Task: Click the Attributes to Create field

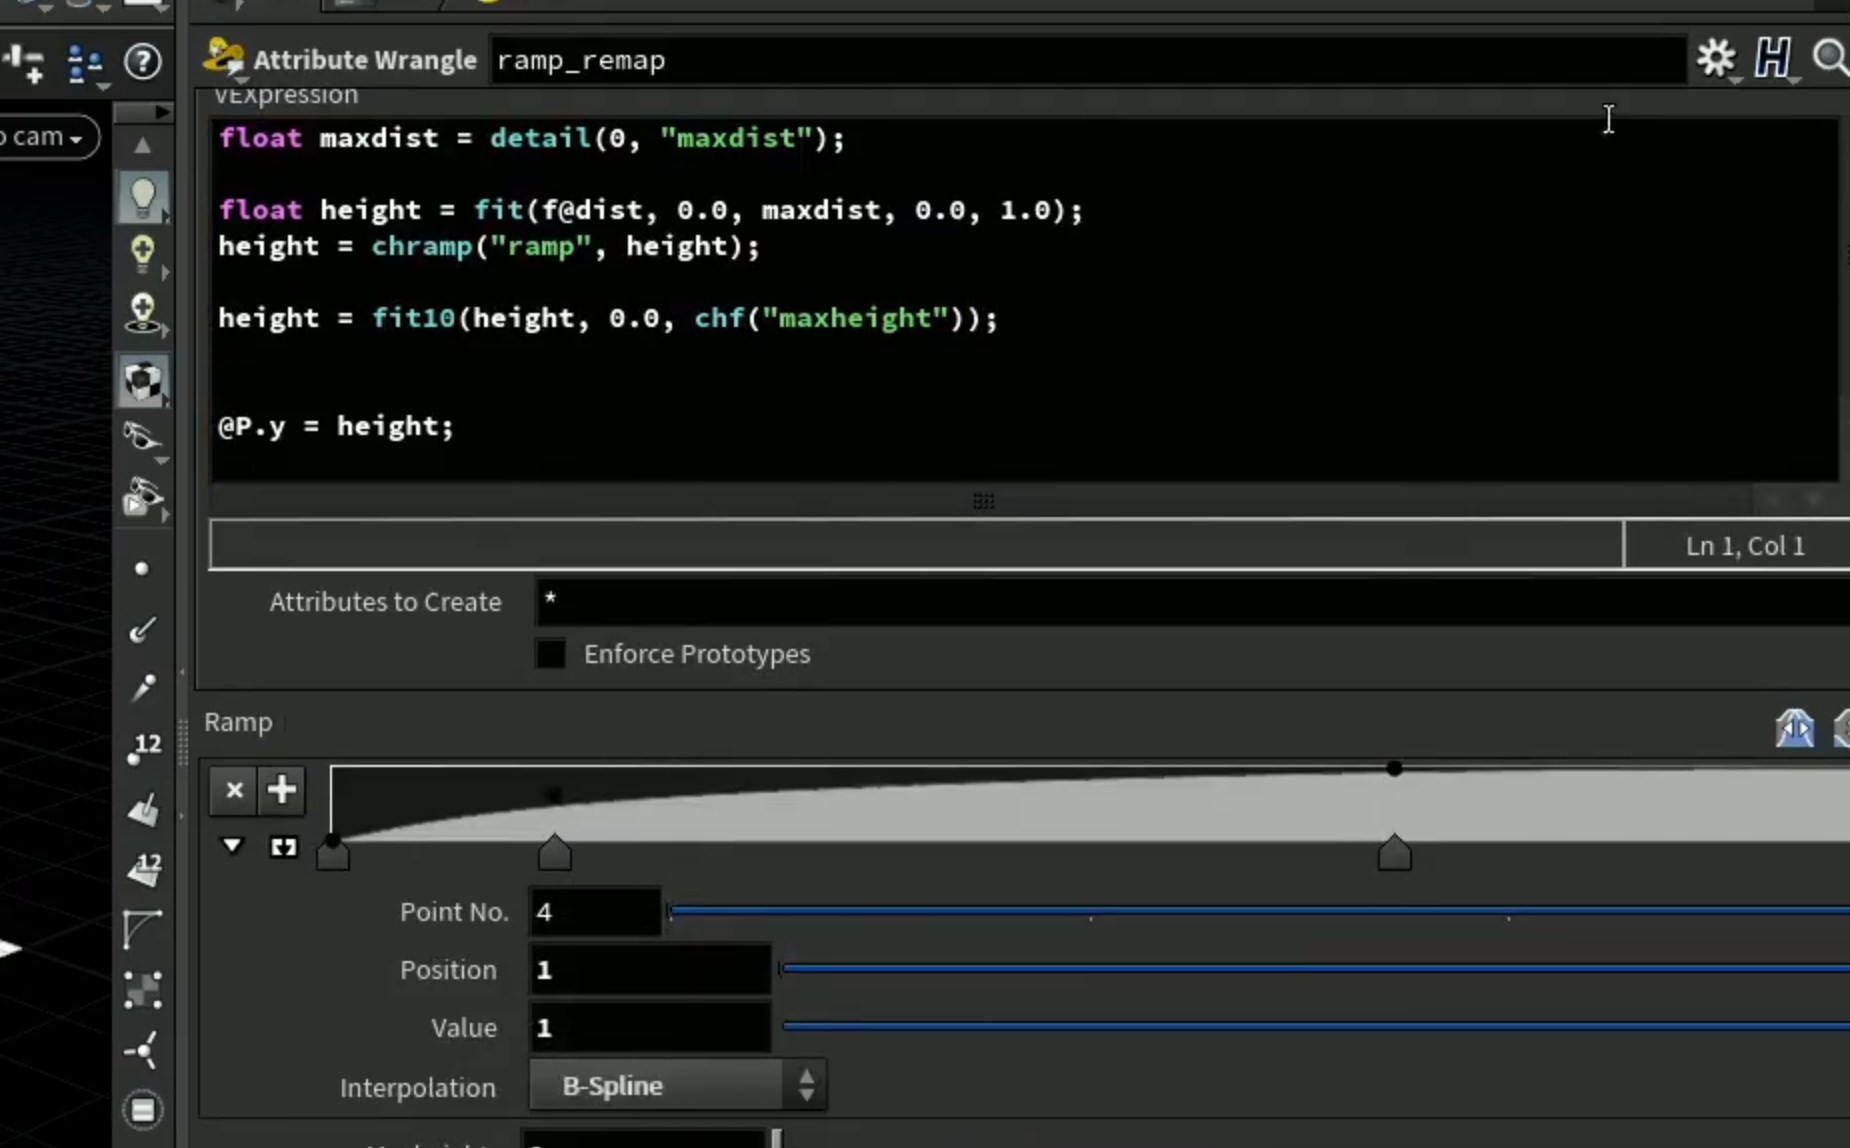Action: (1193, 602)
